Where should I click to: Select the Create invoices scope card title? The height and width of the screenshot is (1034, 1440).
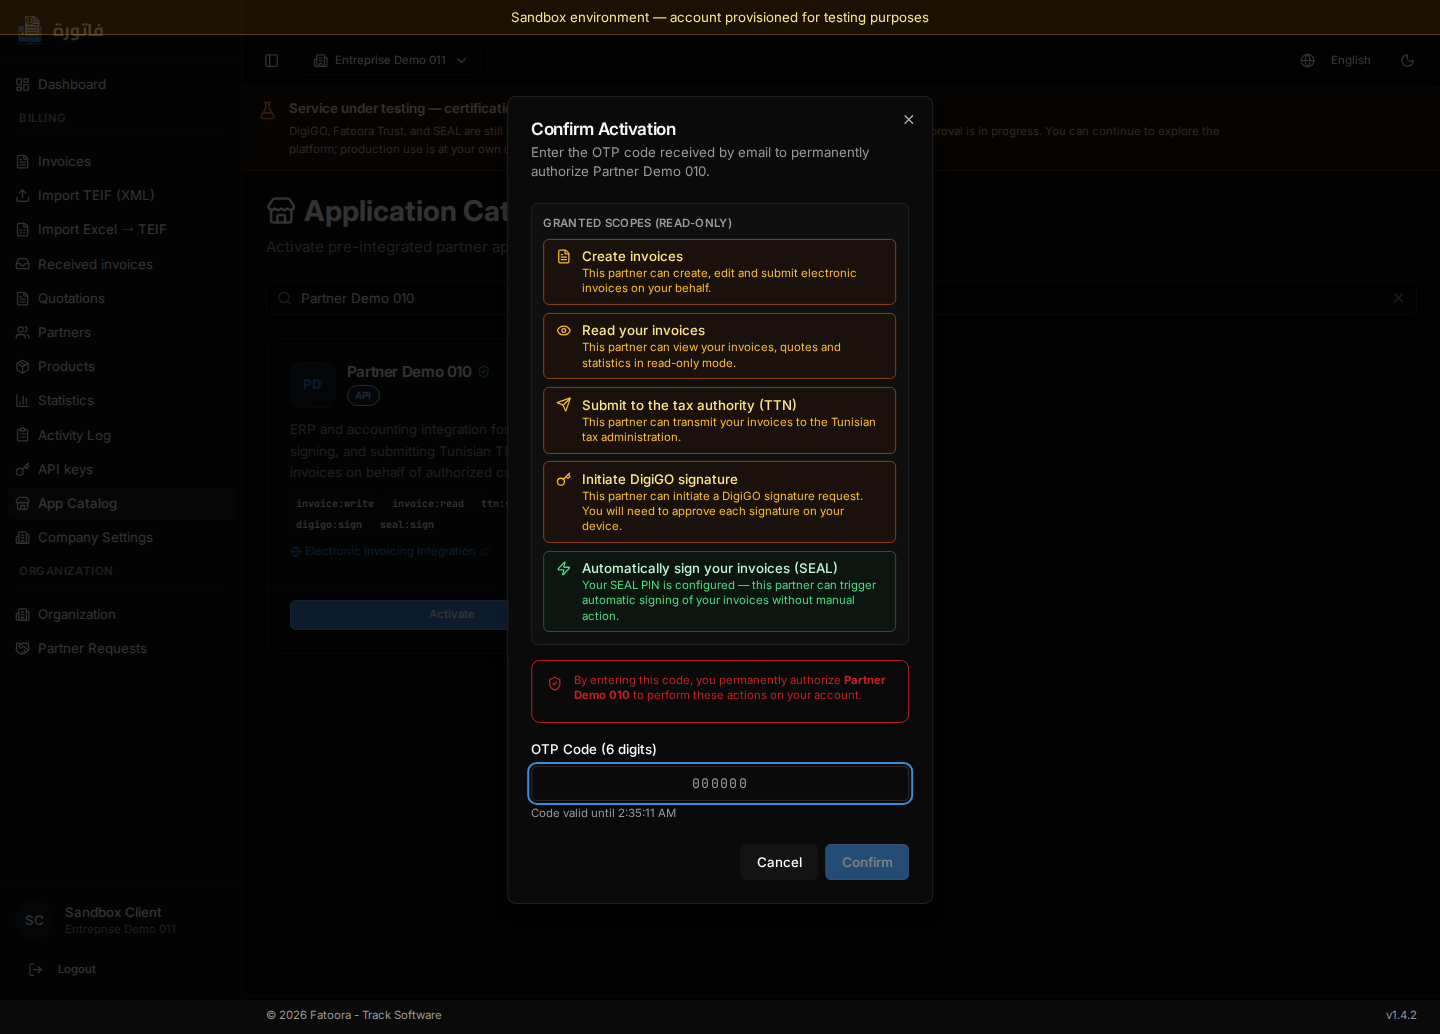pyautogui.click(x=632, y=257)
